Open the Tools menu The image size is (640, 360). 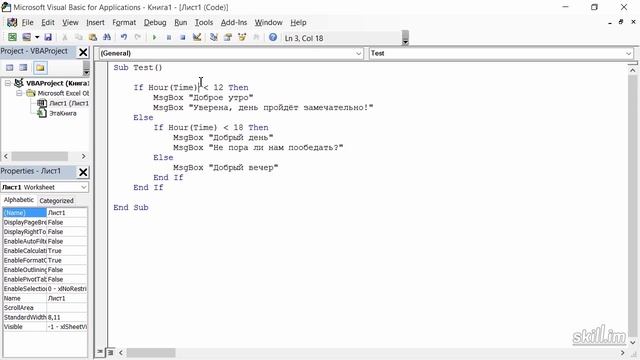click(204, 22)
